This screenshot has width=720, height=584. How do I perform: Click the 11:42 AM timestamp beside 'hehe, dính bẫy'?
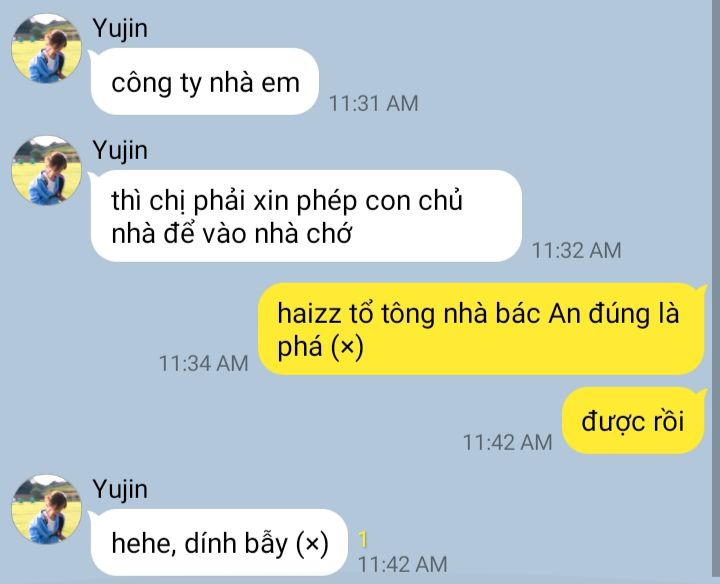coord(403,564)
